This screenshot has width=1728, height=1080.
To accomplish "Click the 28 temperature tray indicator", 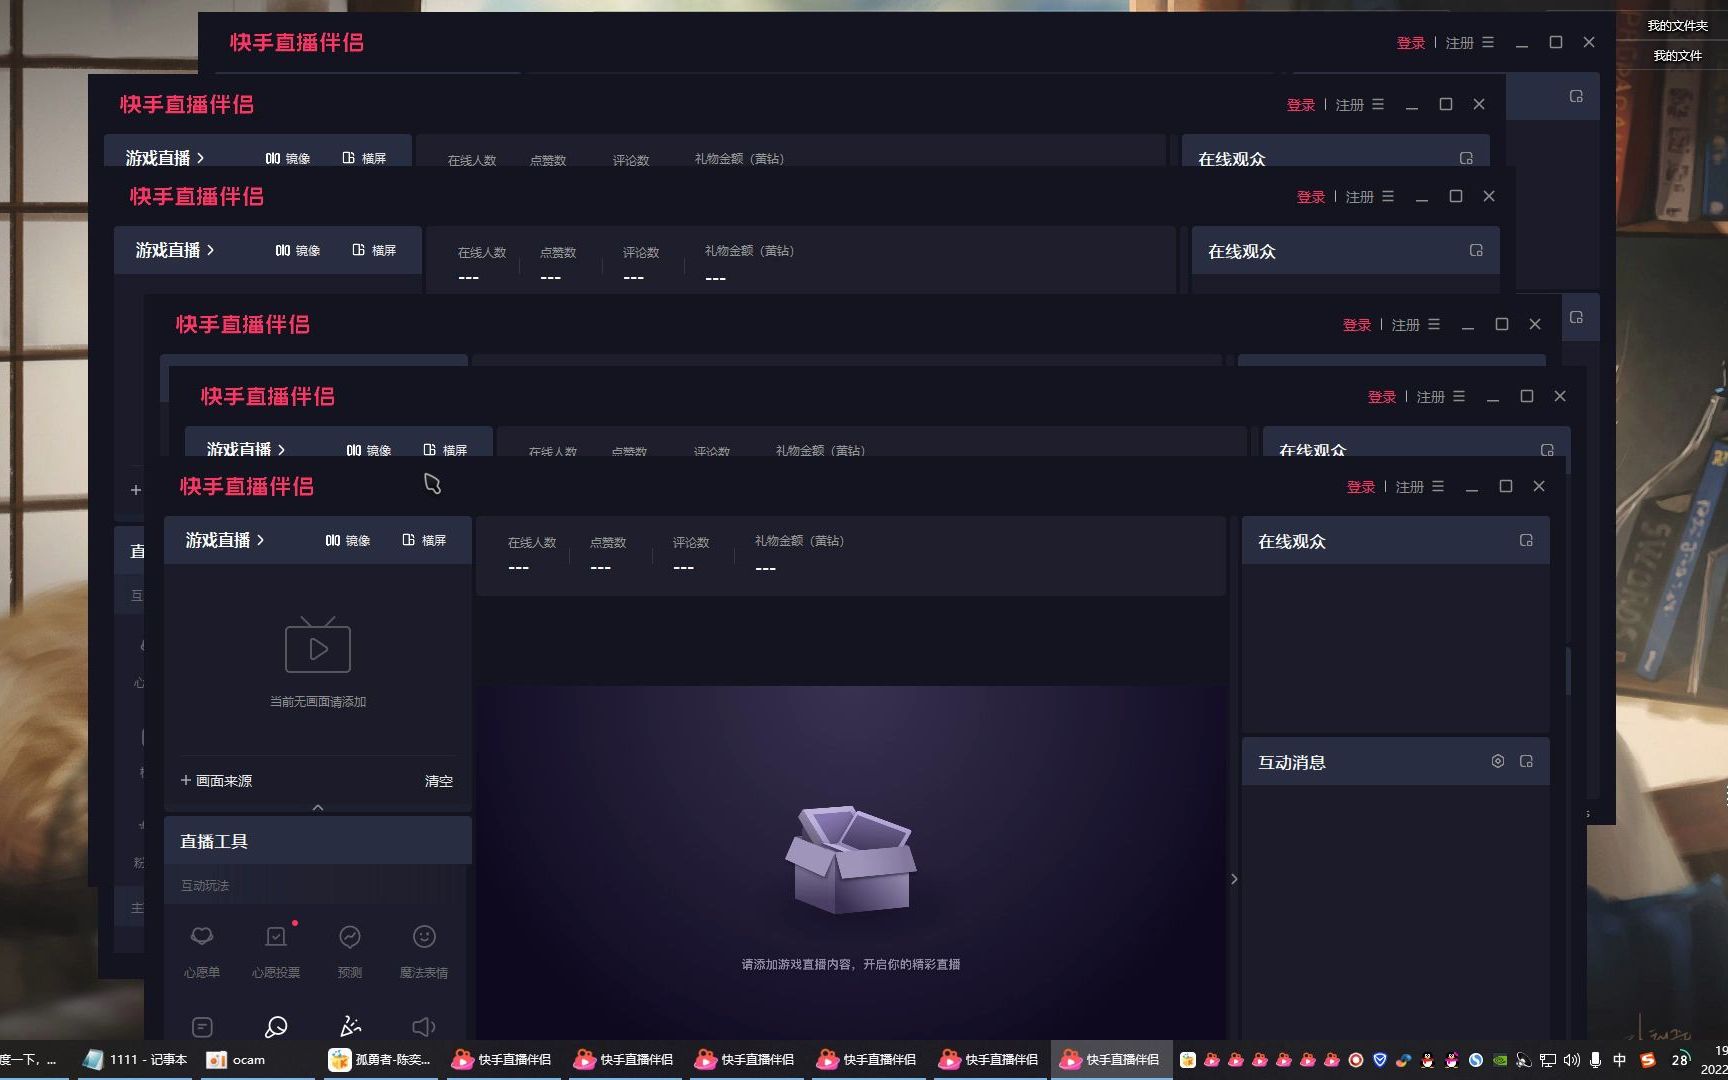I will coord(1680,1060).
